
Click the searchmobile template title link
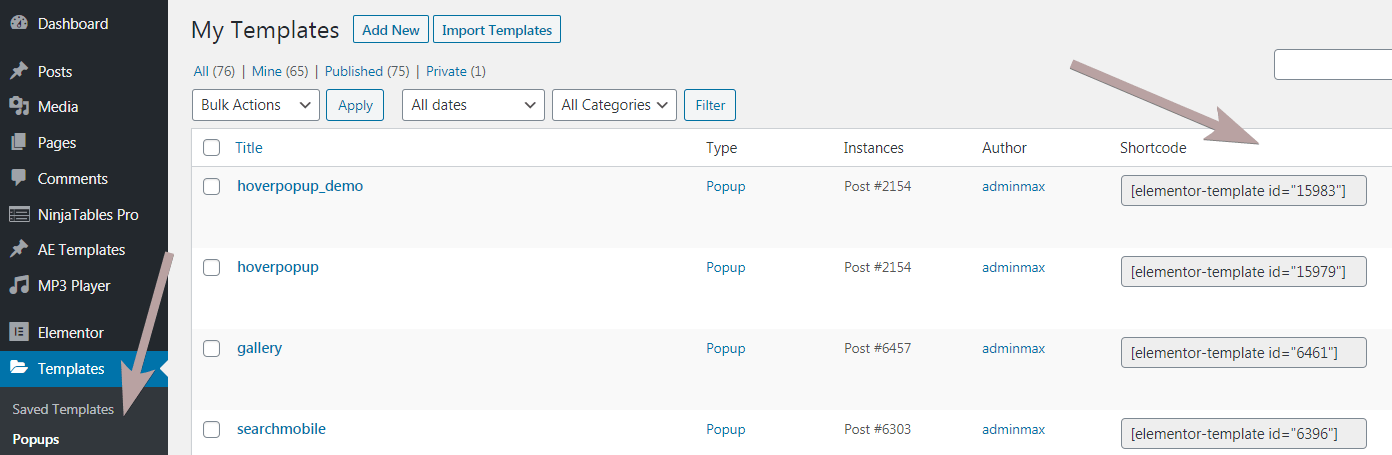(x=281, y=429)
